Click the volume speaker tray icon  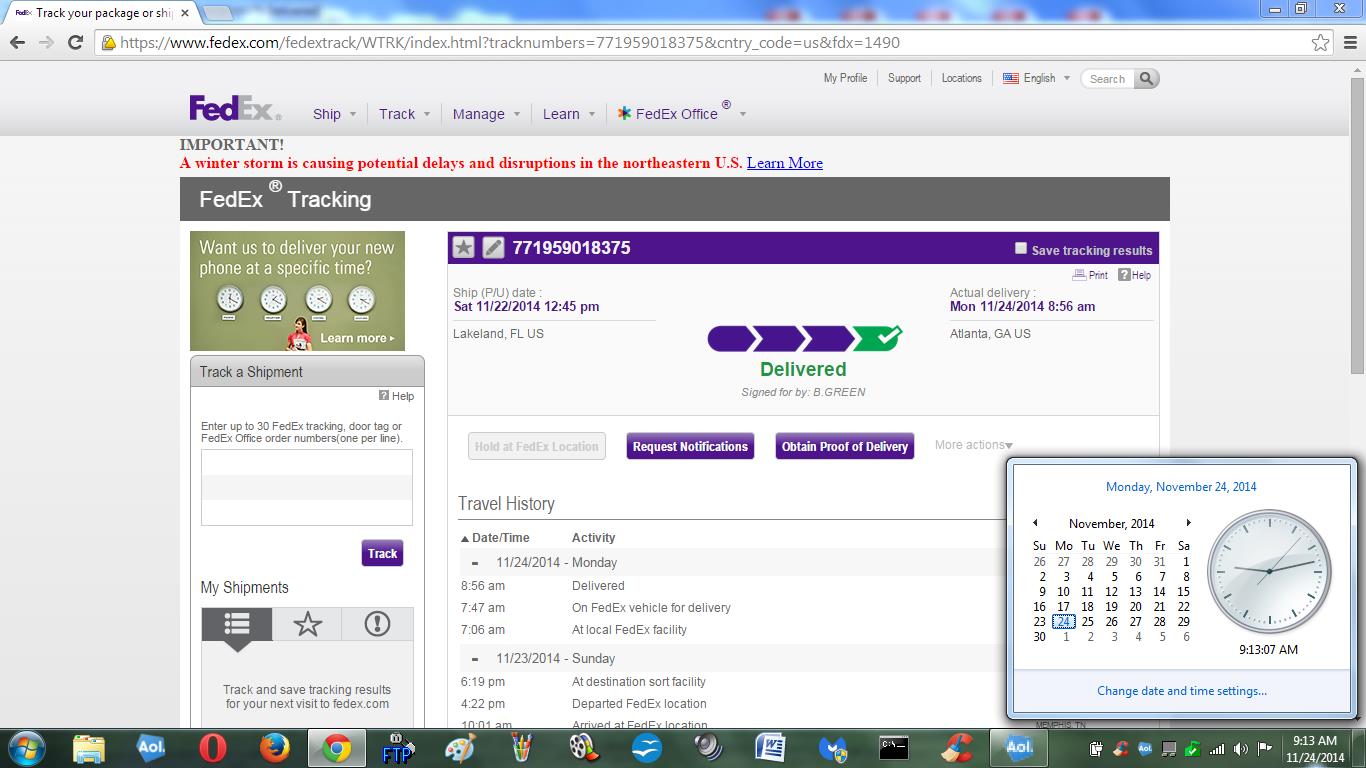pyautogui.click(x=1241, y=748)
